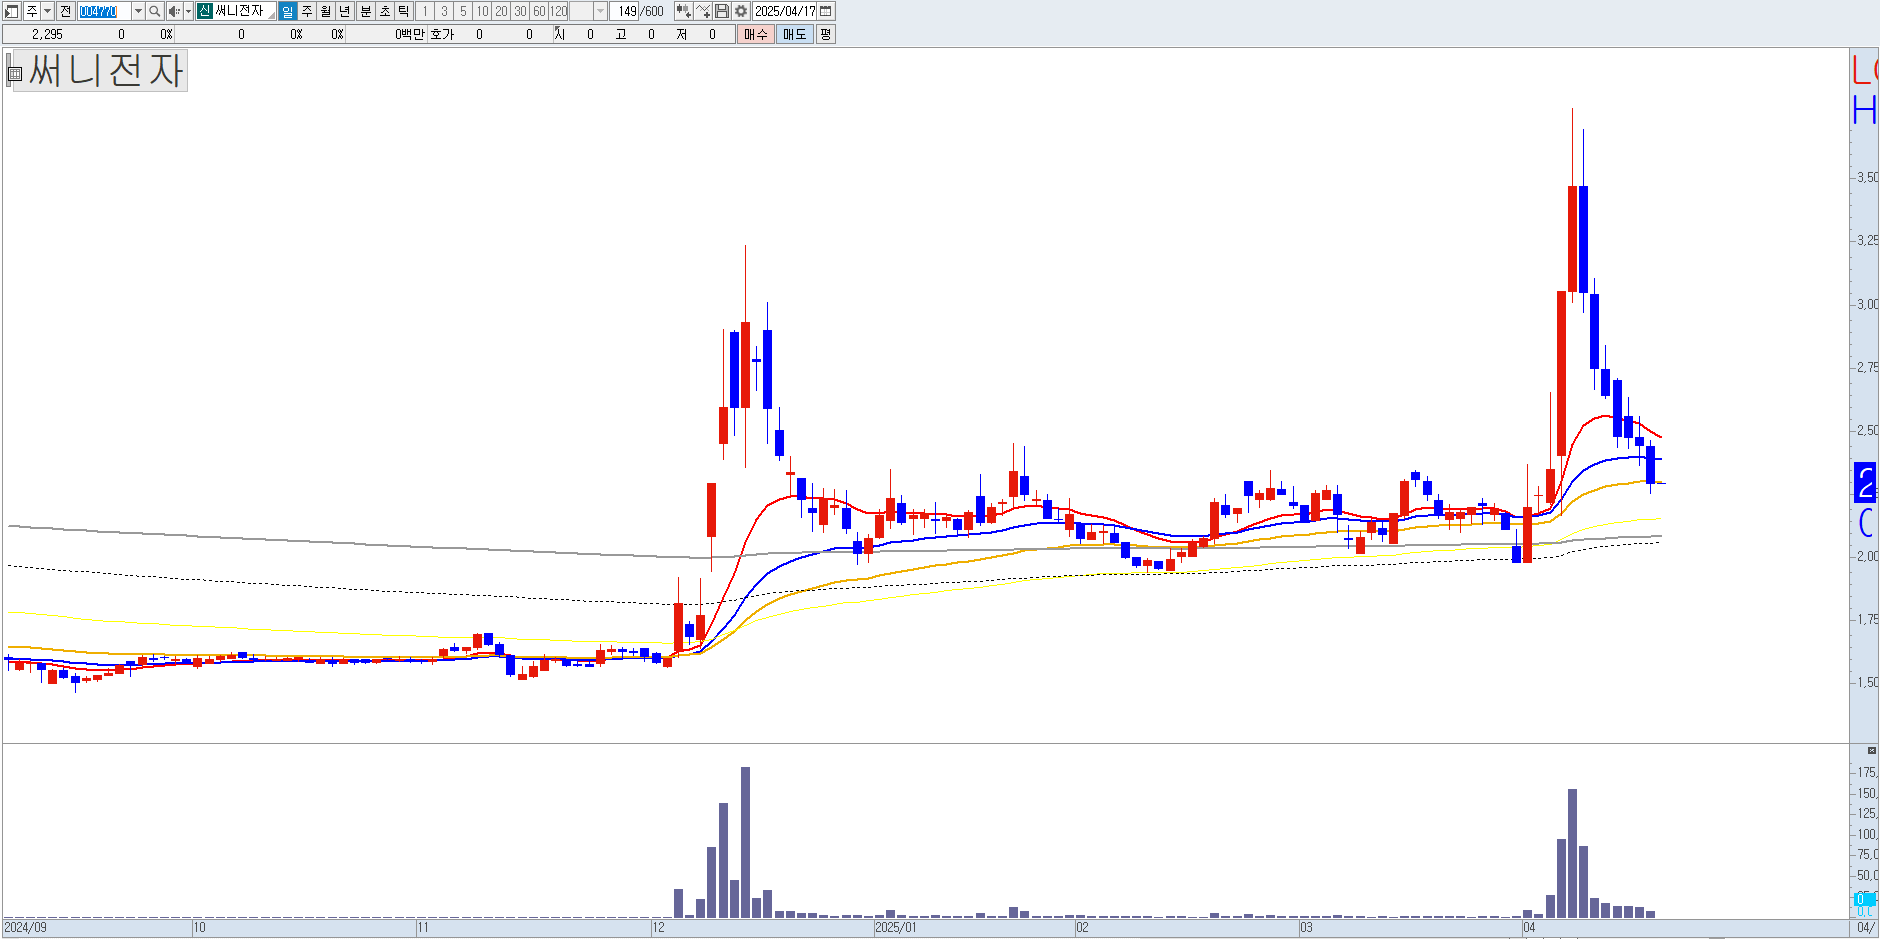The height and width of the screenshot is (939, 1880).
Task: Click the stock name box 써니전자
Action: 244,11
